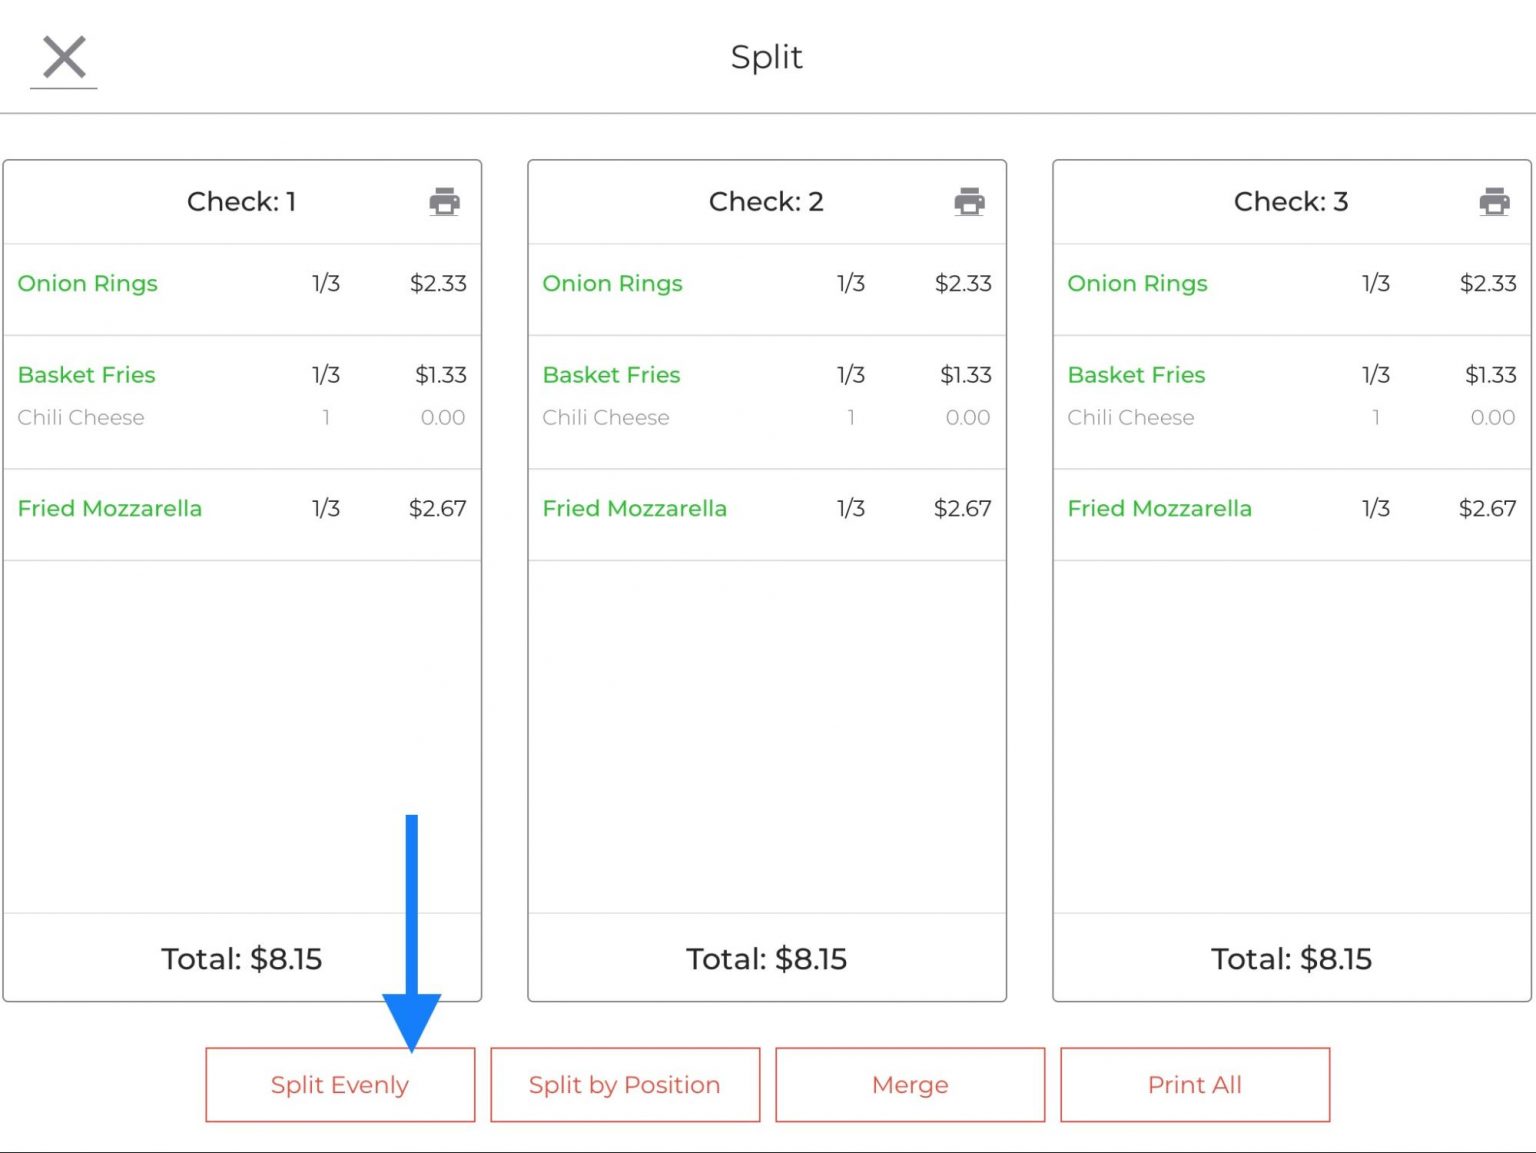Click the Split by Position button
1536x1153 pixels.
click(x=624, y=1084)
